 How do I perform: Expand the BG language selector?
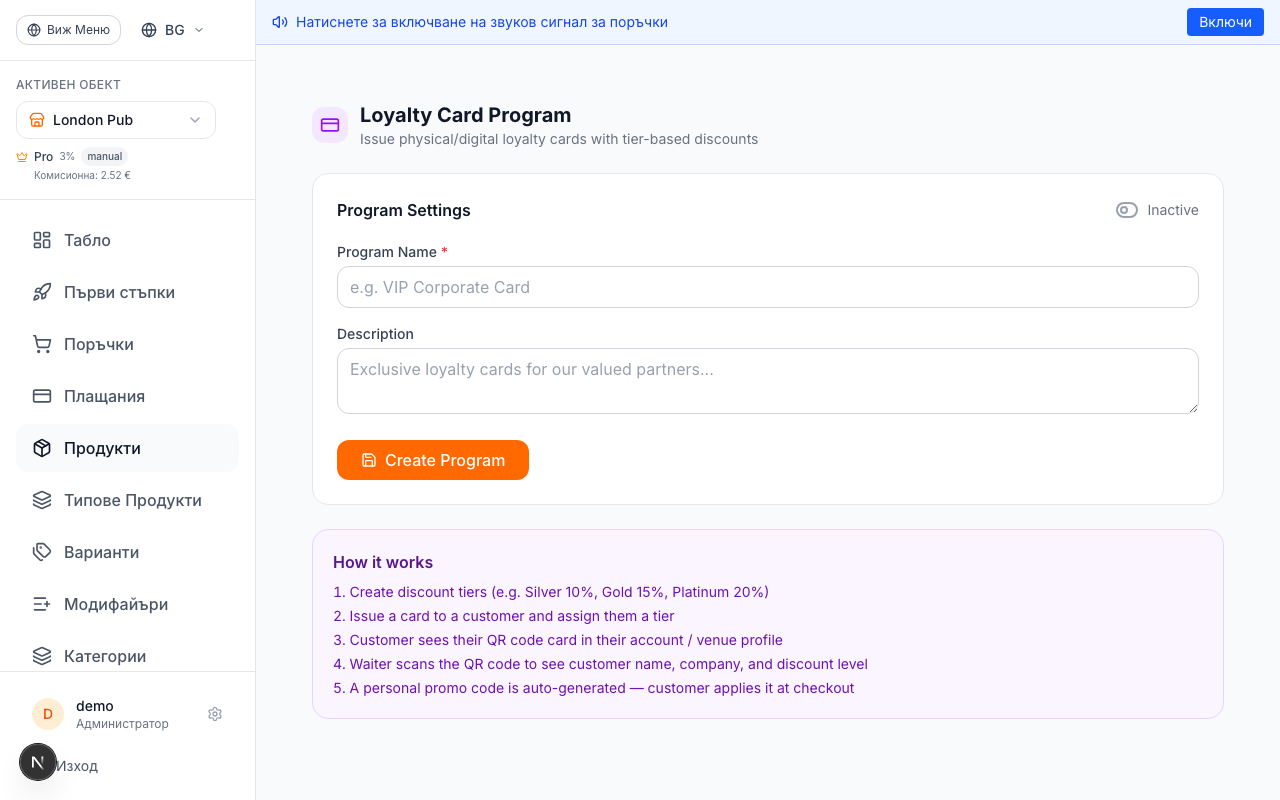pos(173,30)
